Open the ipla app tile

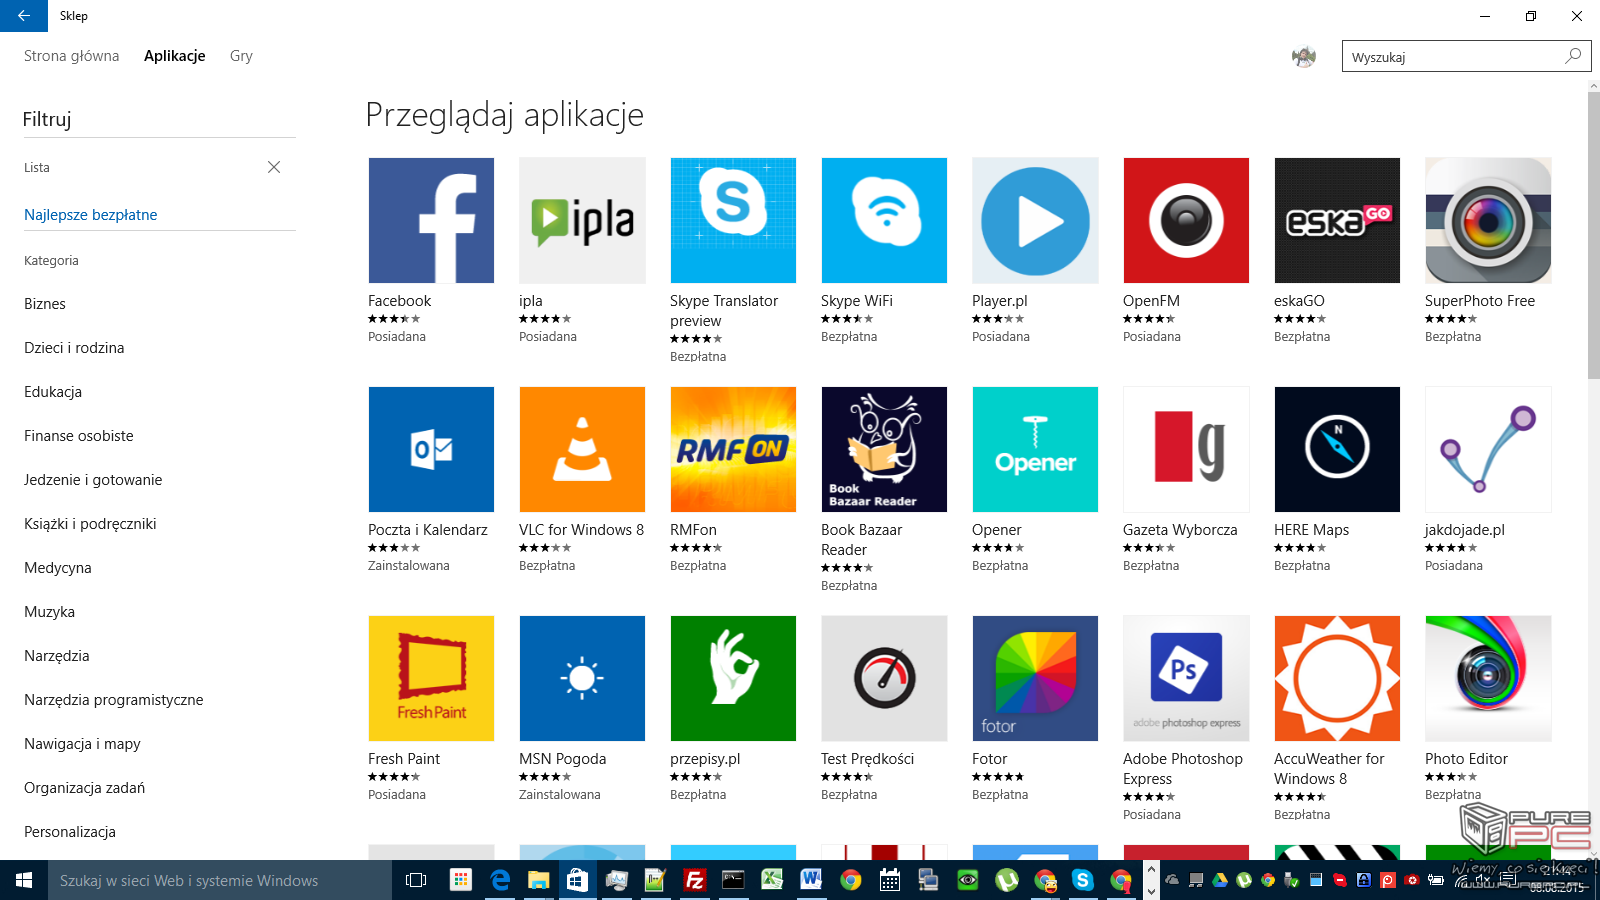tap(582, 220)
